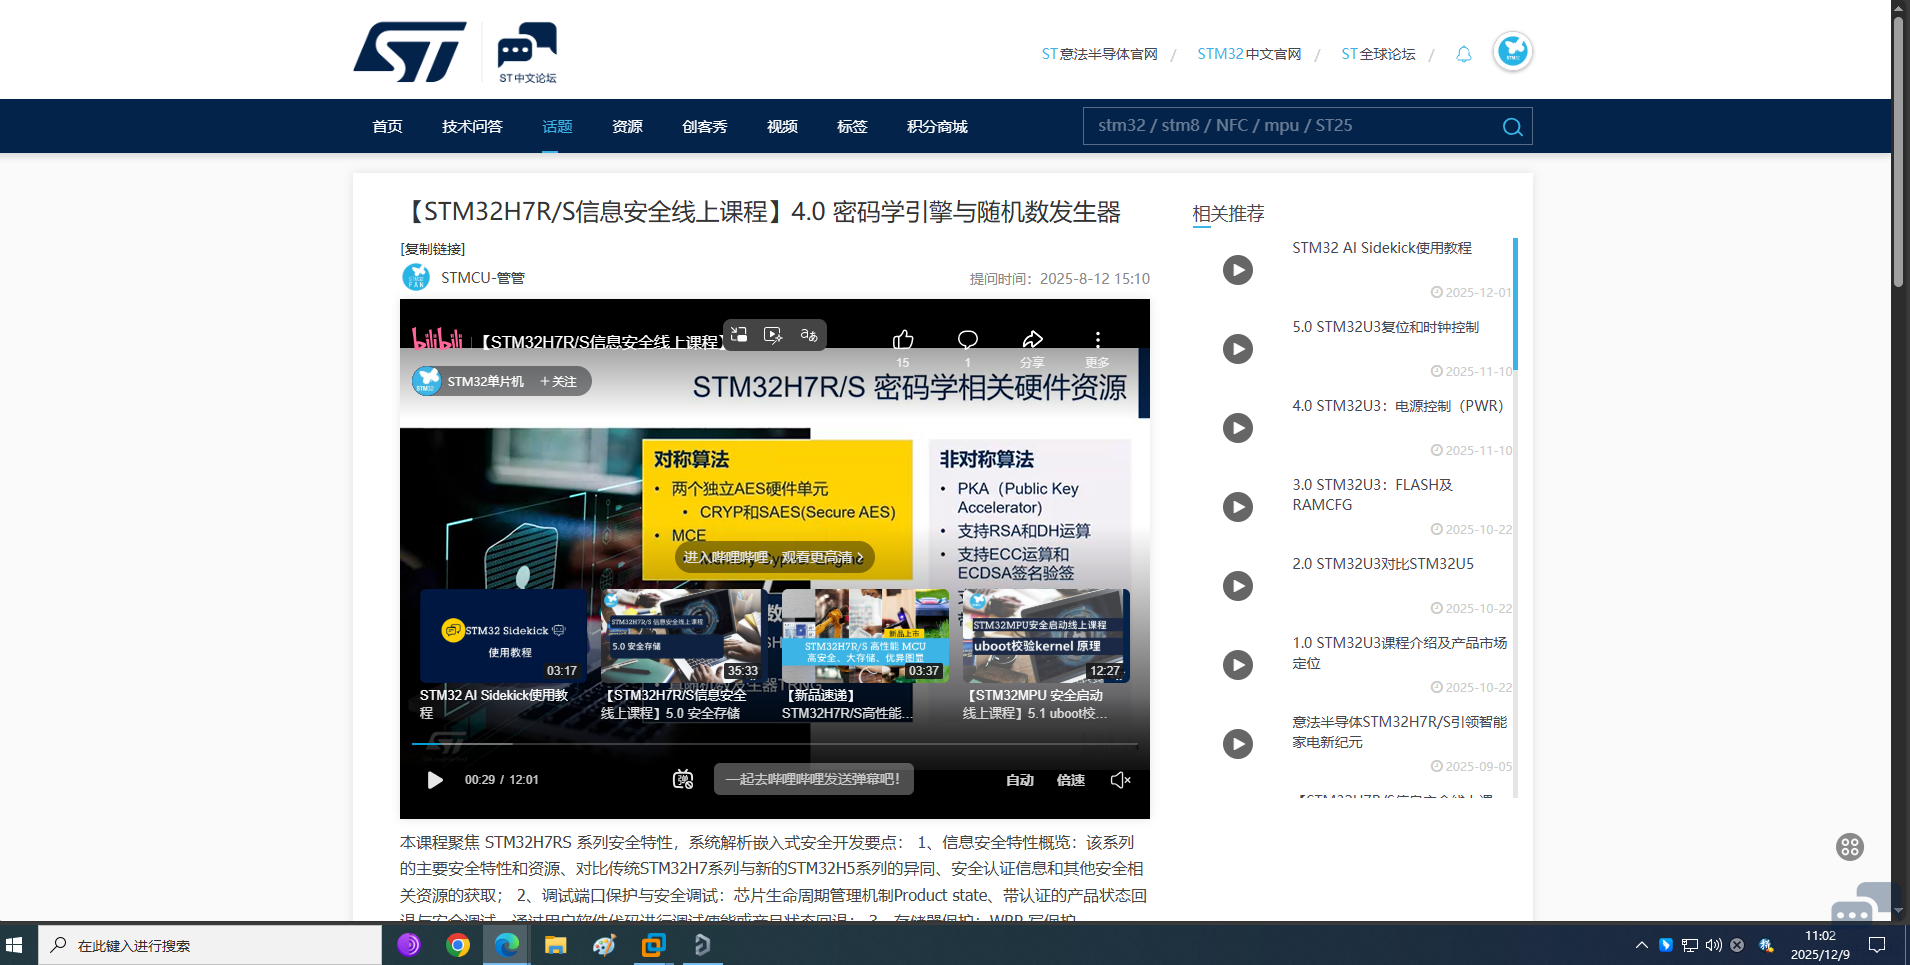Click the related list blue scrollbar
The height and width of the screenshot is (965, 1910).
pos(1515,304)
